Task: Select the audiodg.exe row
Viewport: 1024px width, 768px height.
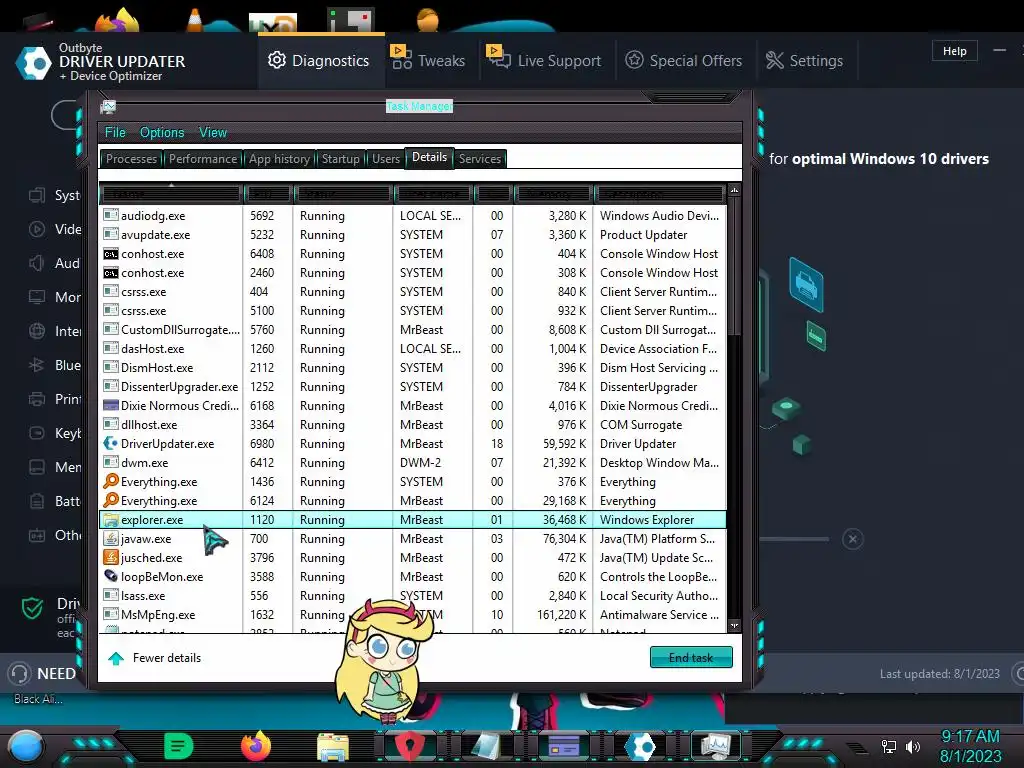Action: click(412, 216)
